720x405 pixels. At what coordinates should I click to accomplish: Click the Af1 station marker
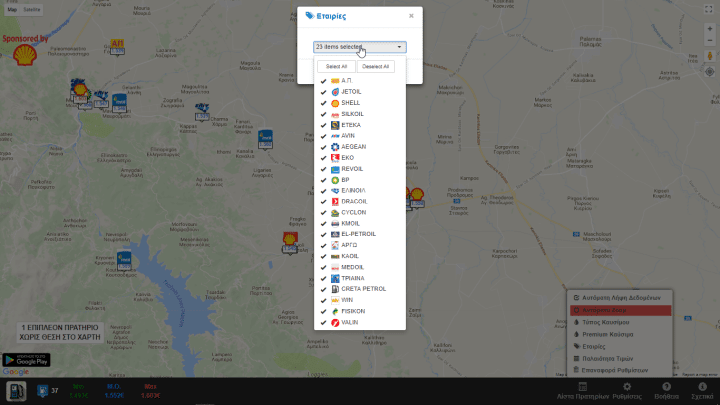coord(117,47)
